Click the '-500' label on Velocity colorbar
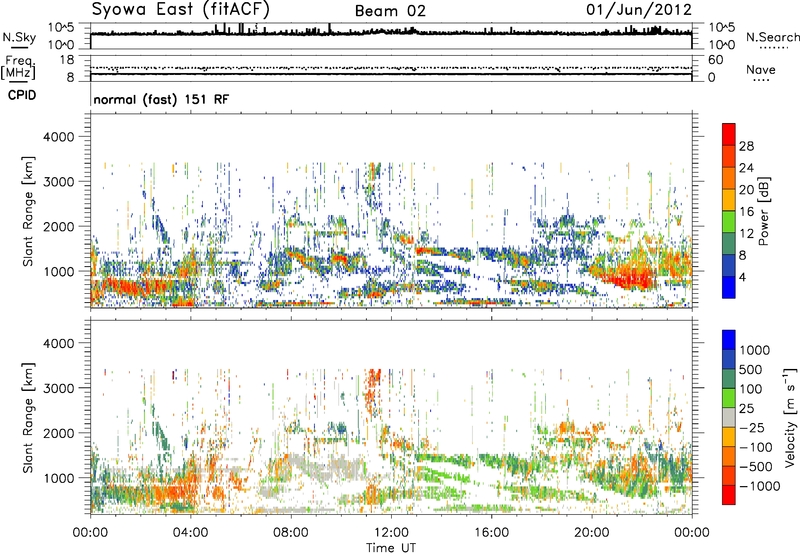The height and width of the screenshot is (554, 800). (x=756, y=466)
